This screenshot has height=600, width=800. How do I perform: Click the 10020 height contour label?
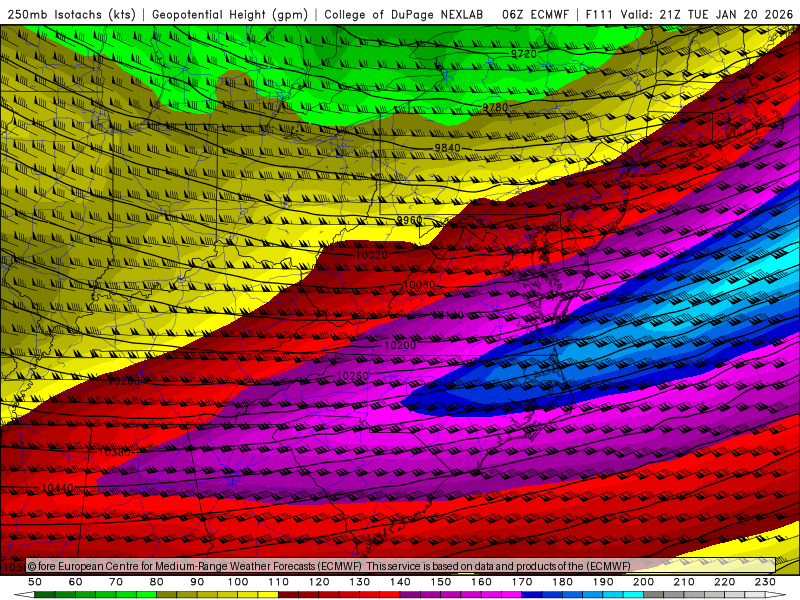pyautogui.click(x=371, y=254)
